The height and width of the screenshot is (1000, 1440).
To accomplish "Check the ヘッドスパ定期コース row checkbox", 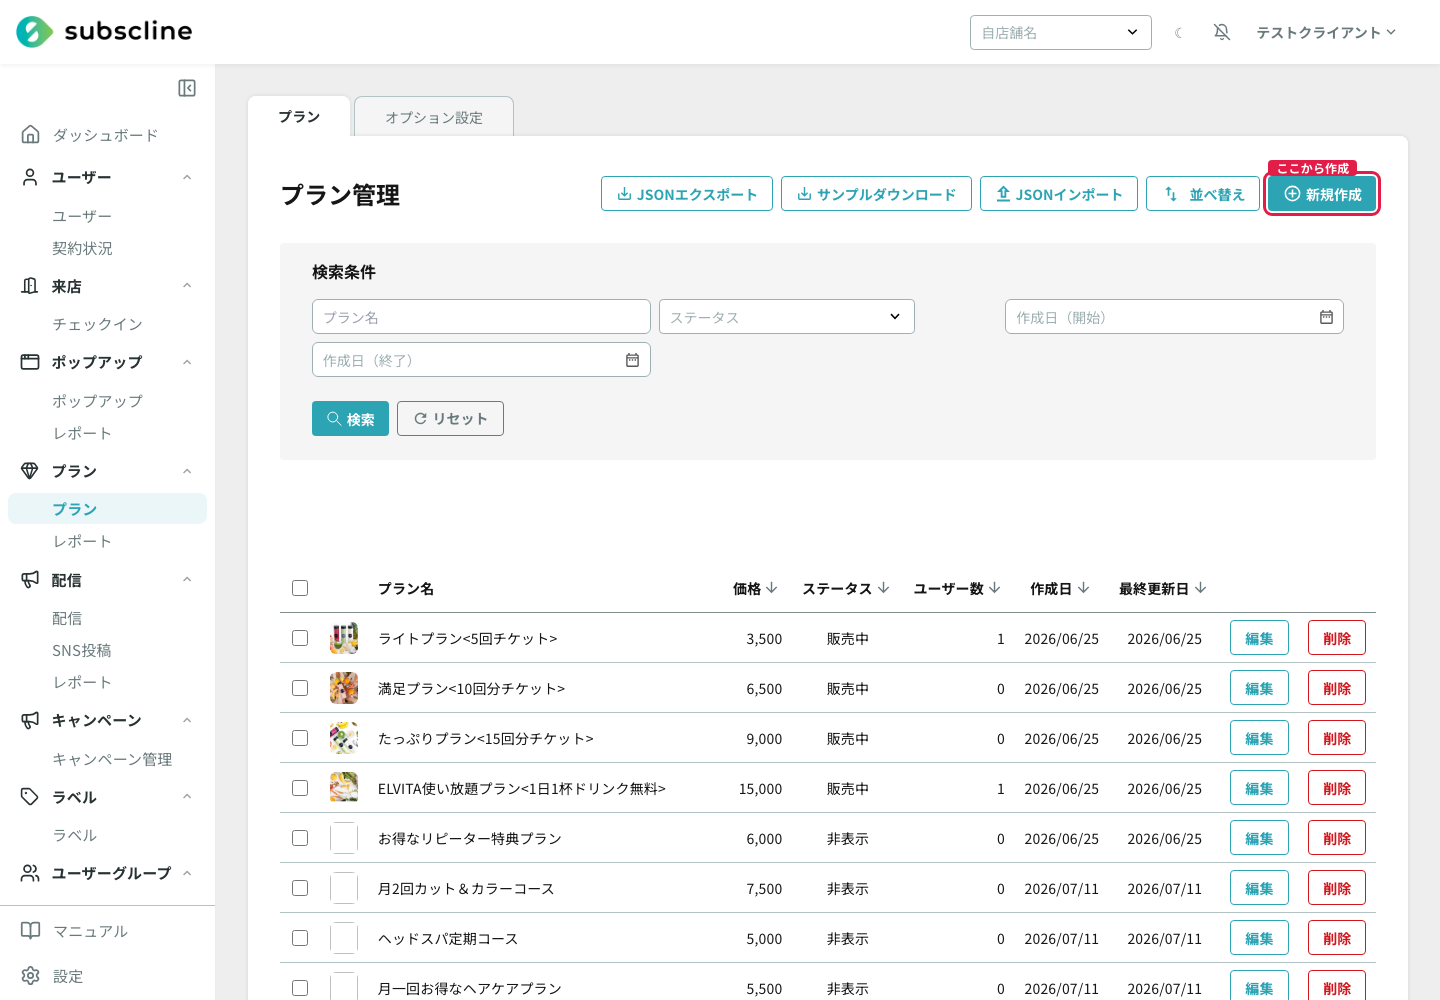I will pos(300,938).
